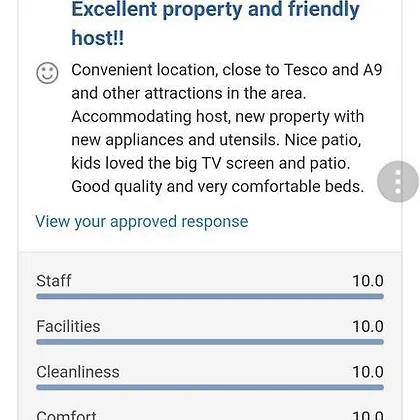Click the Comfort 10.0 score value
Screen dimensions: 420x420
pyautogui.click(x=368, y=415)
